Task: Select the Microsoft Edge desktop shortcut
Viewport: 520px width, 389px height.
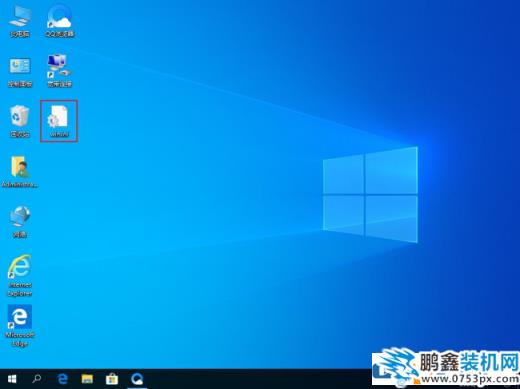Action: 20,326
